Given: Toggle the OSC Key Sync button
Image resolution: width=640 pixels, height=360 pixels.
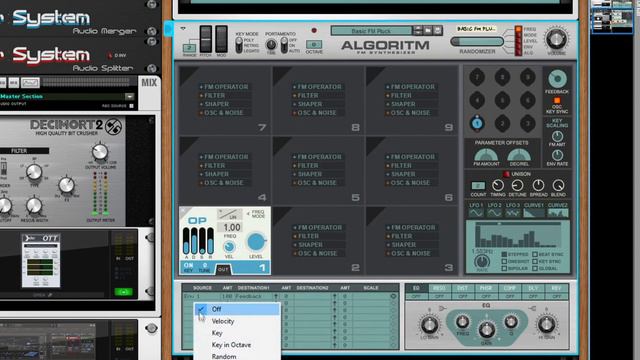Looking at the screenshot, I should [x=557, y=100].
